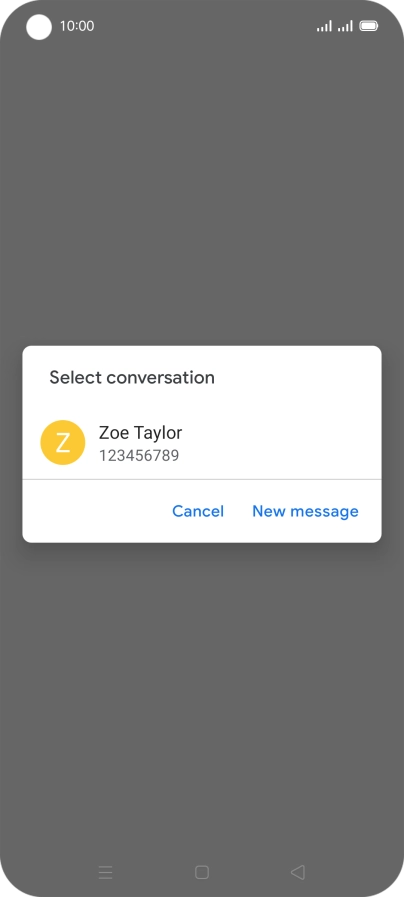
Task: Tap the phone number 123456789
Action: pyautogui.click(x=139, y=456)
